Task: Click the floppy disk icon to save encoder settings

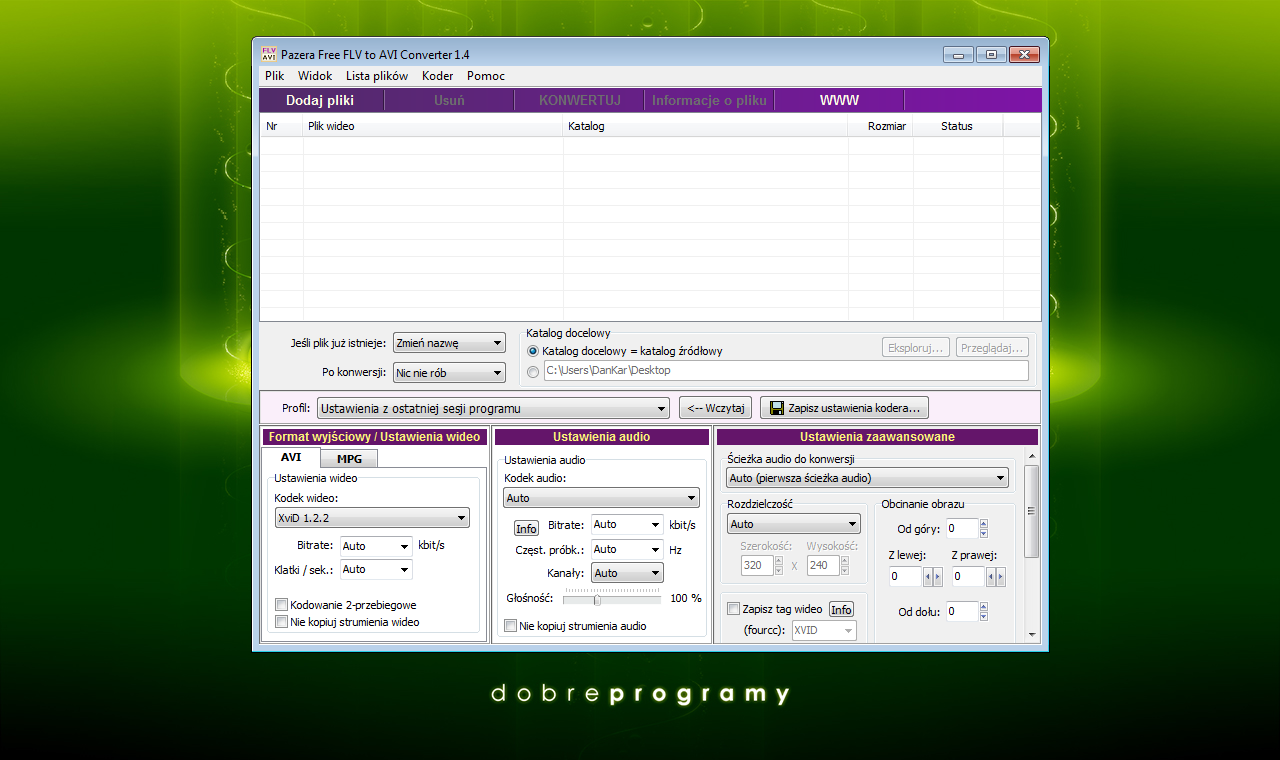Action: click(x=776, y=408)
